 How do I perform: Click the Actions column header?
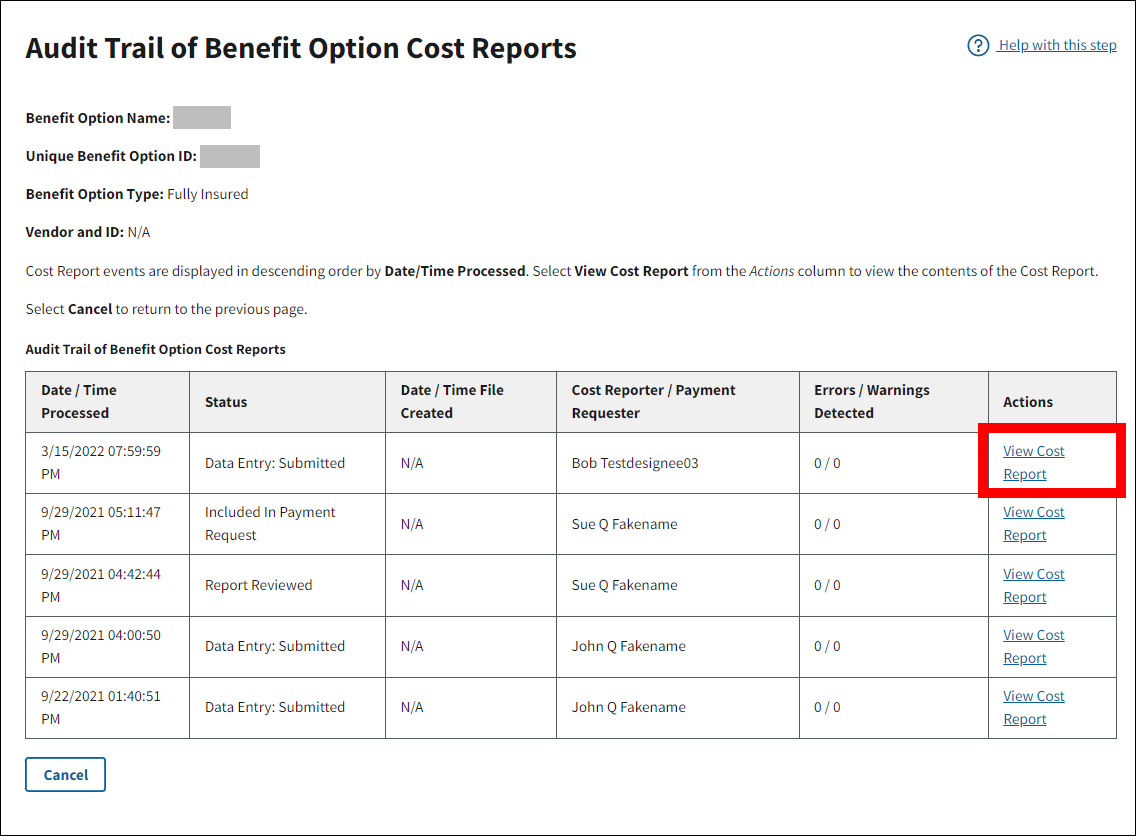1027,402
